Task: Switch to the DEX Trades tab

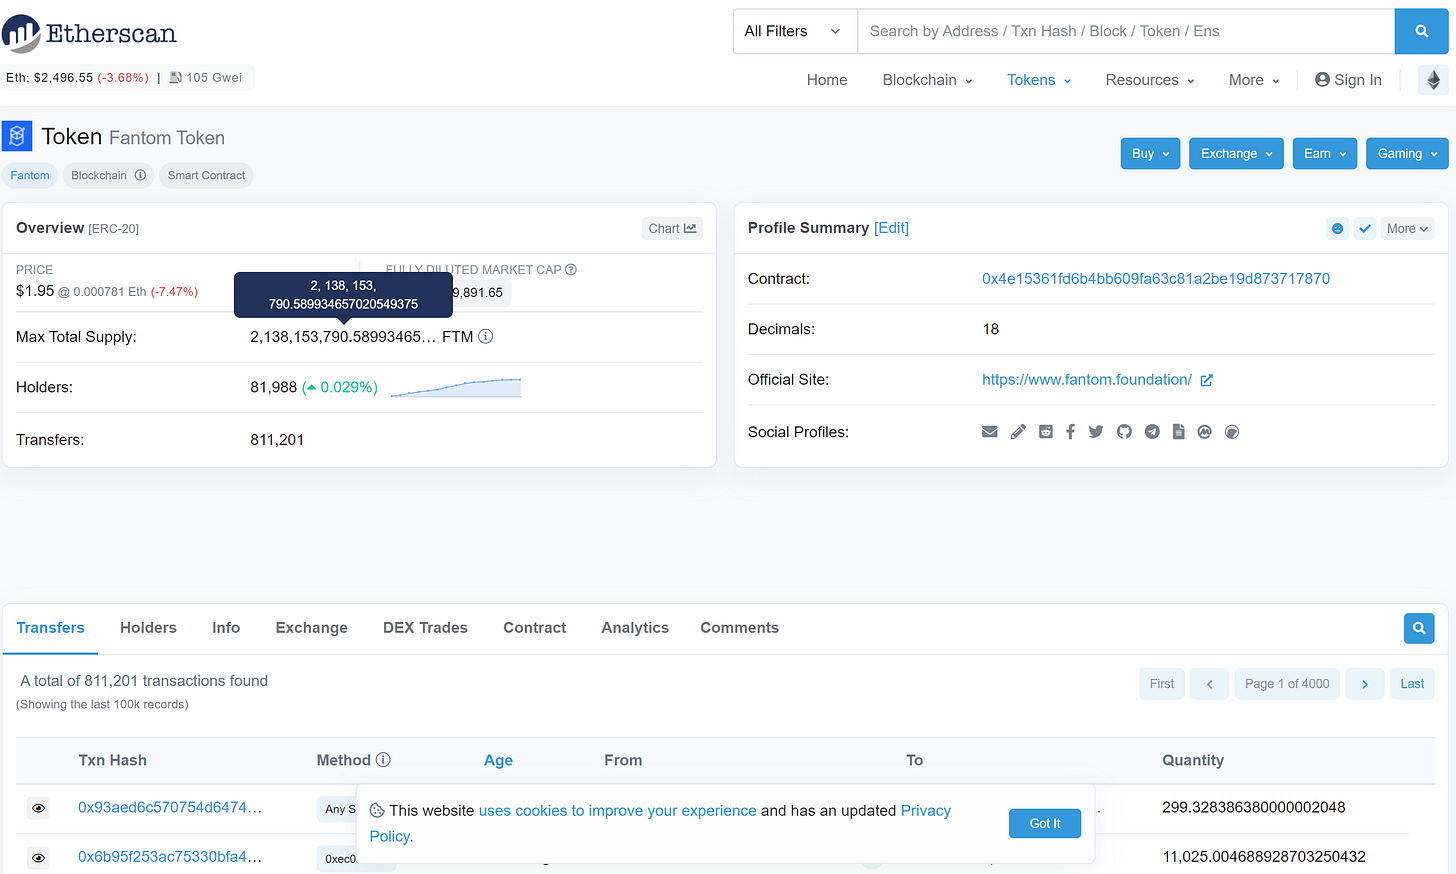Action: point(425,628)
